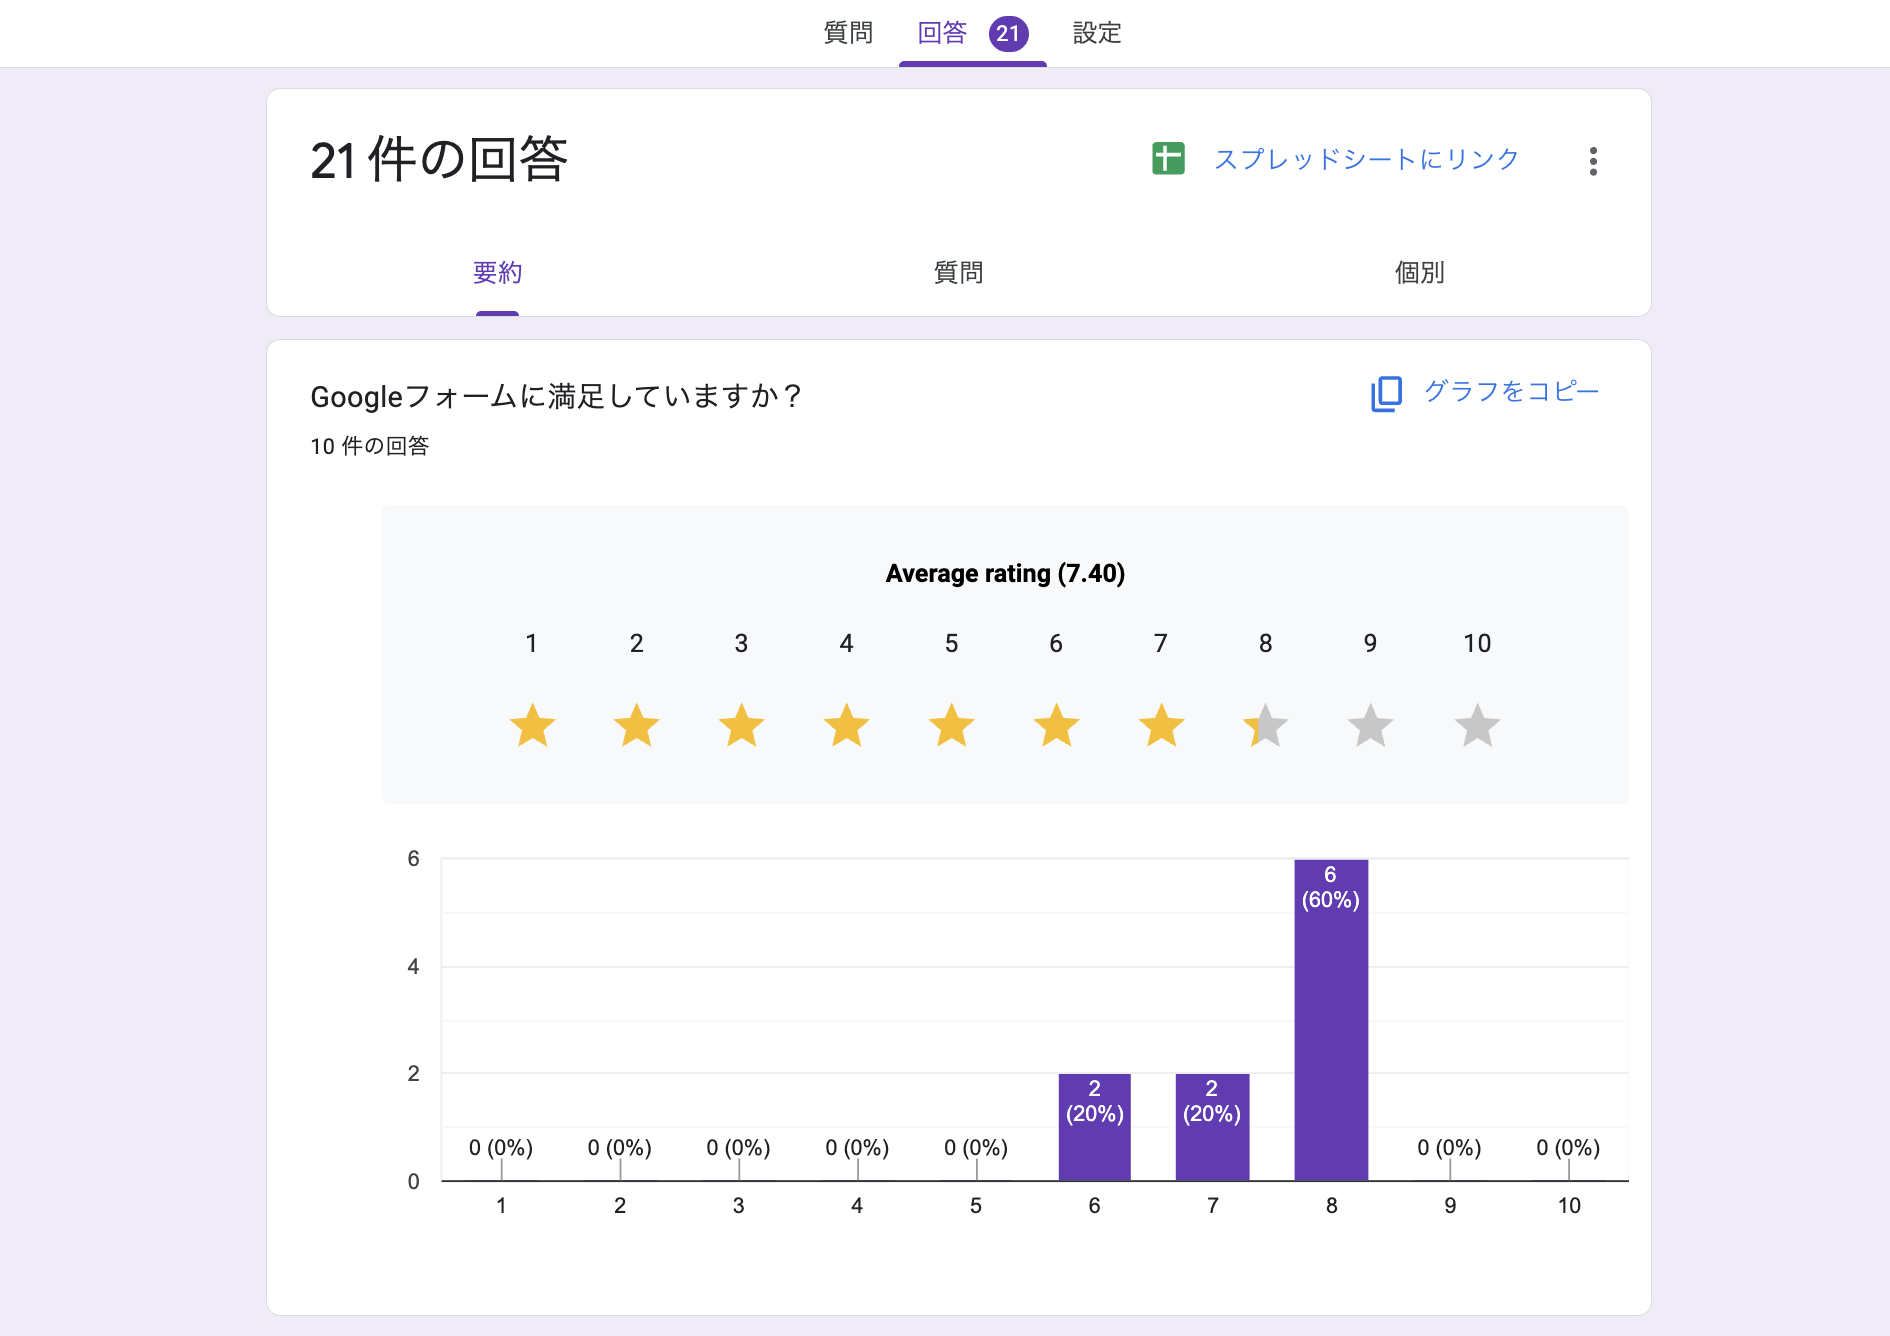This screenshot has height=1336, width=1890.
Task: Click the y-axis label 4 on the chart
Action: (413, 966)
